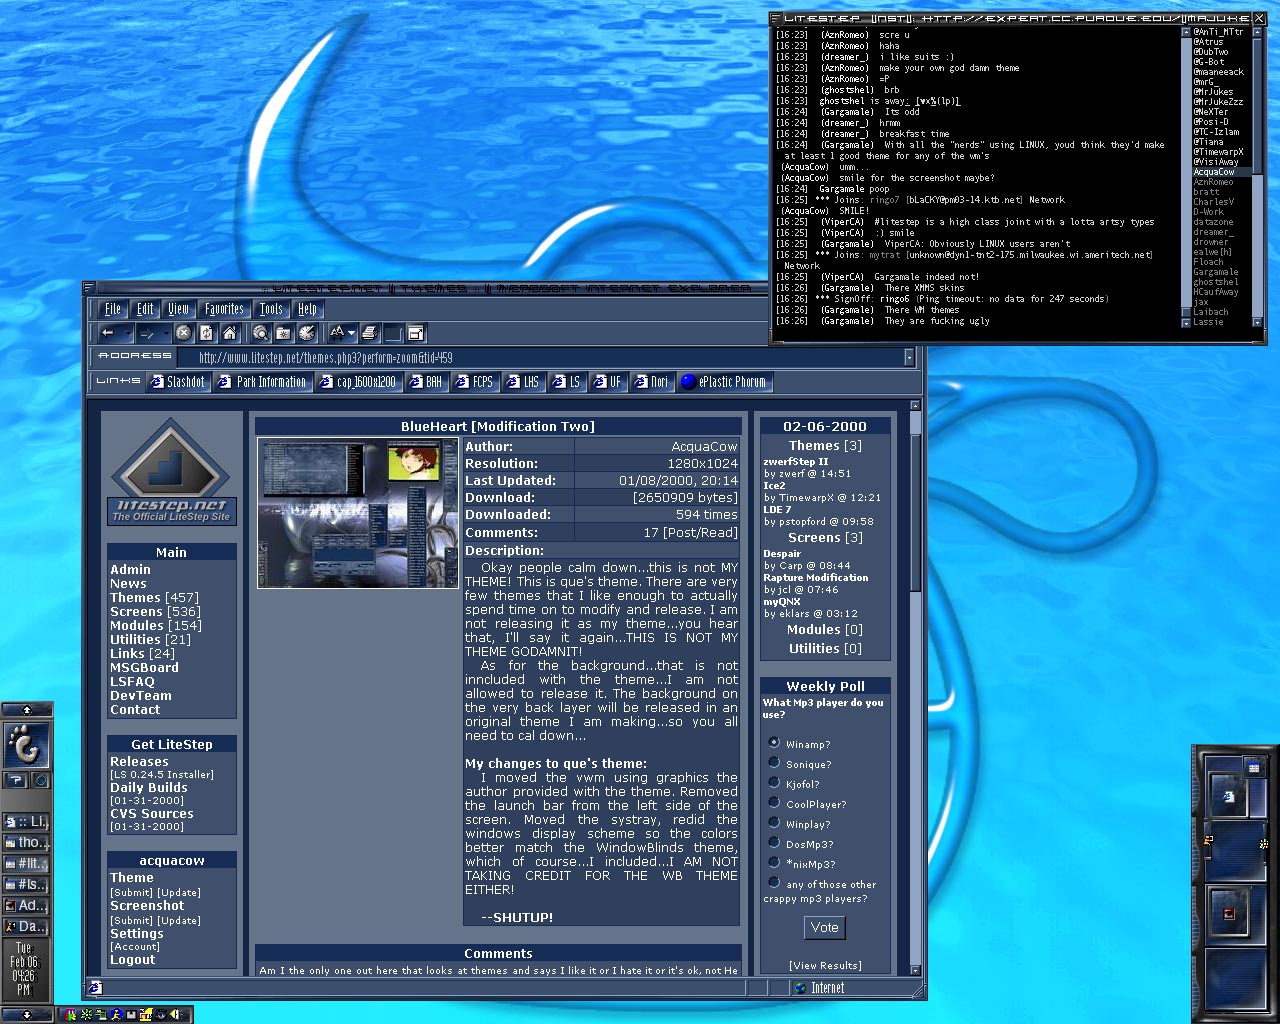1280x1024 pixels.
Task: Open the address bar dropdown arrow
Action: point(909,357)
